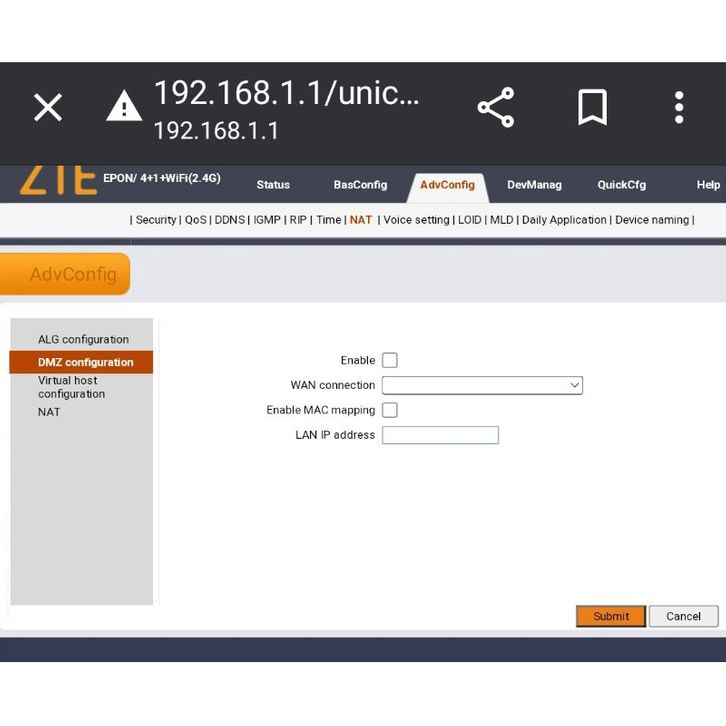
Task: Tick the Enable checkbox for DMZ
Action: click(x=390, y=360)
